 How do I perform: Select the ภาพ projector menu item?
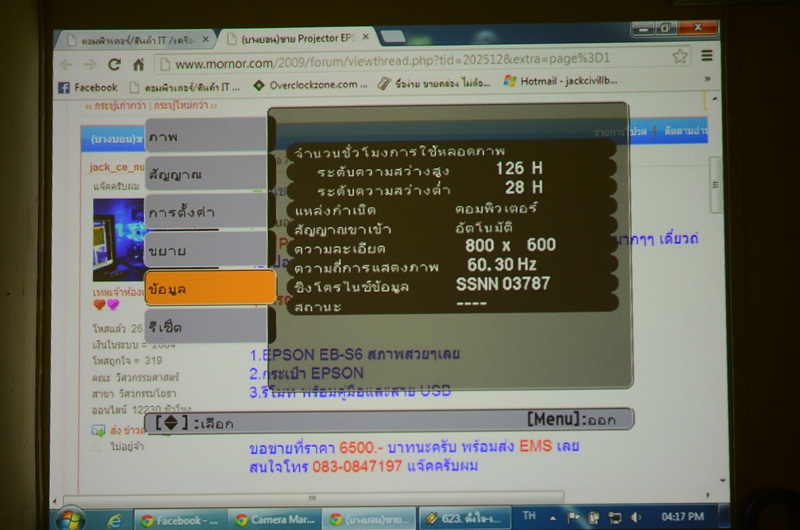click(x=206, y=136)
